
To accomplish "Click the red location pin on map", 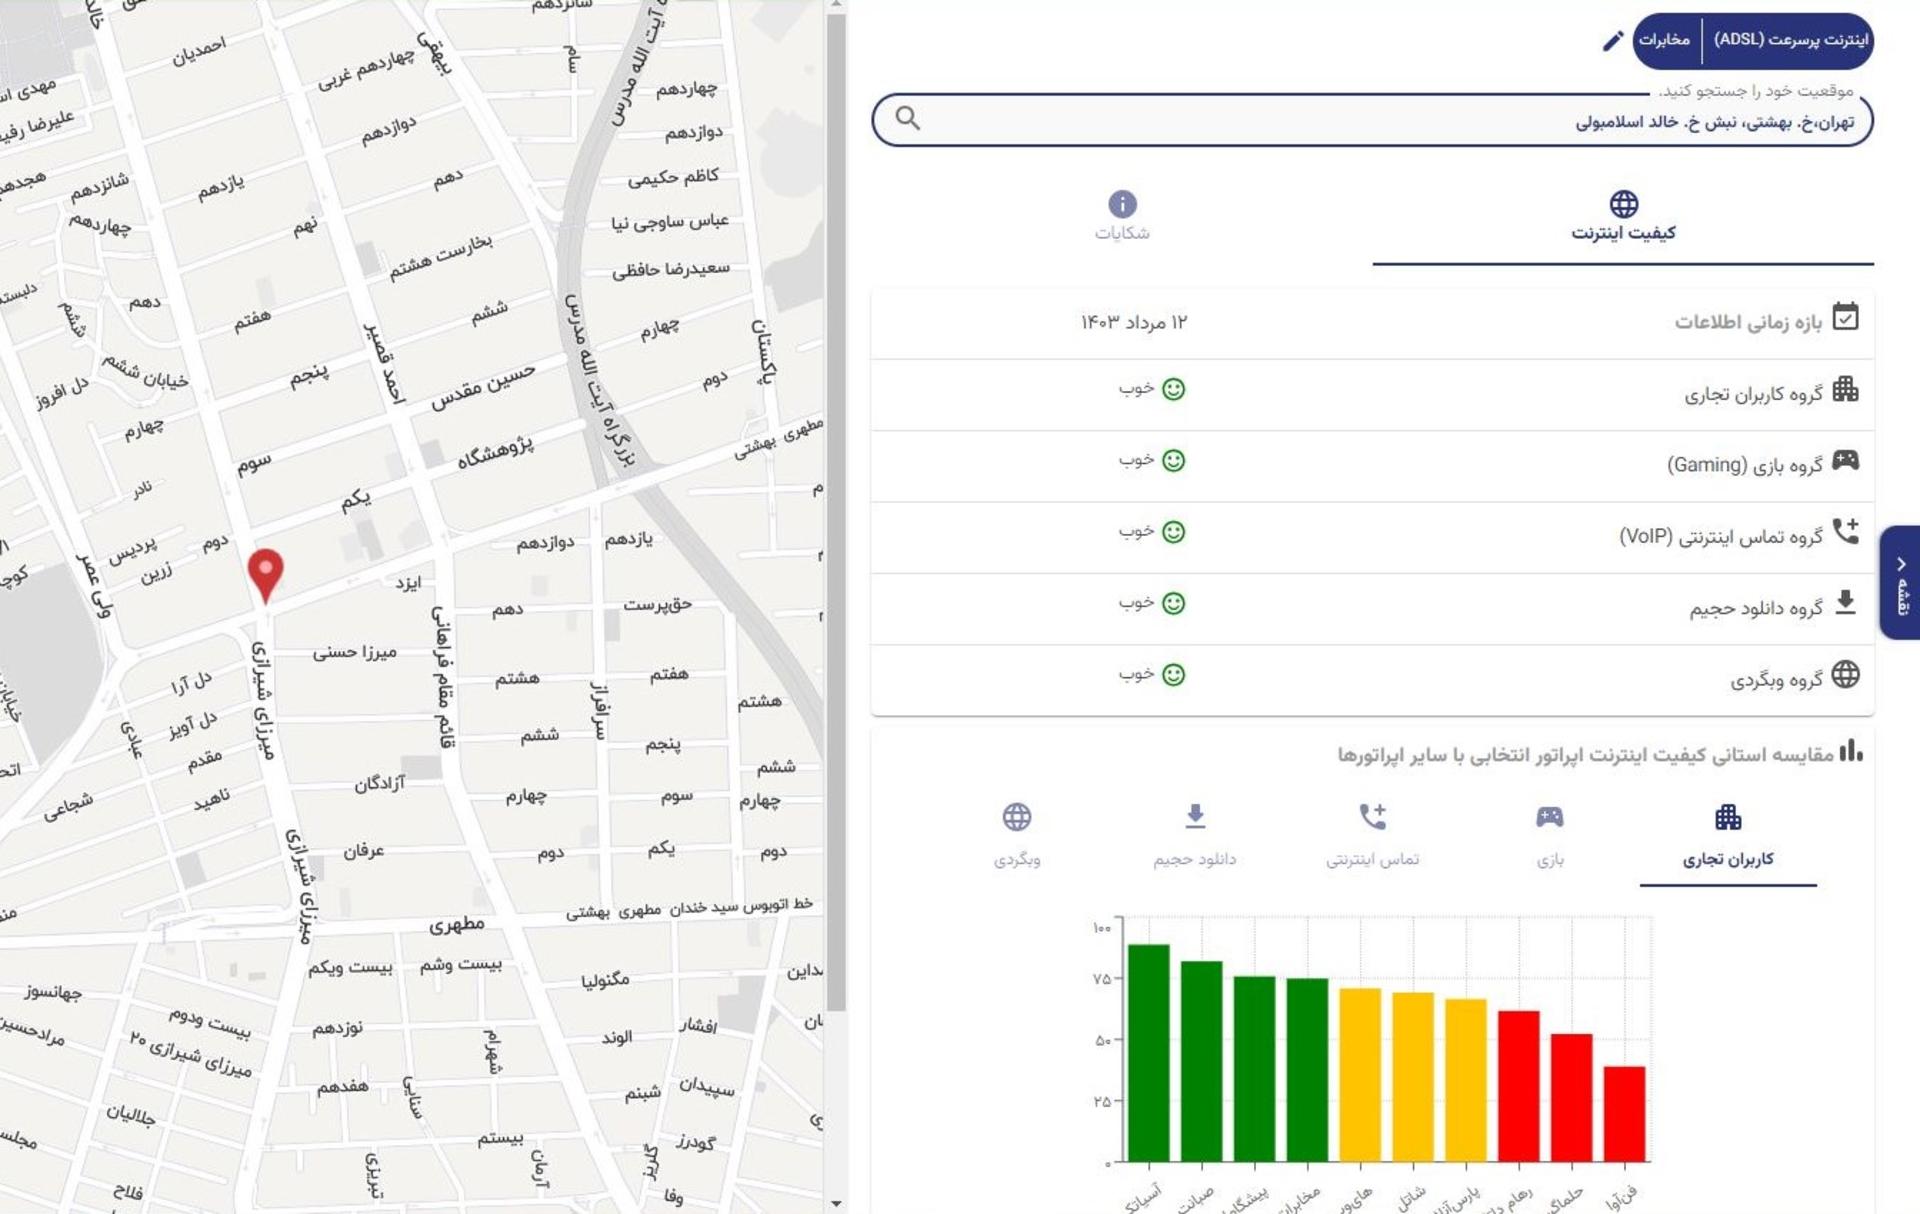I will pyautogui.click(x=265, y=575).
